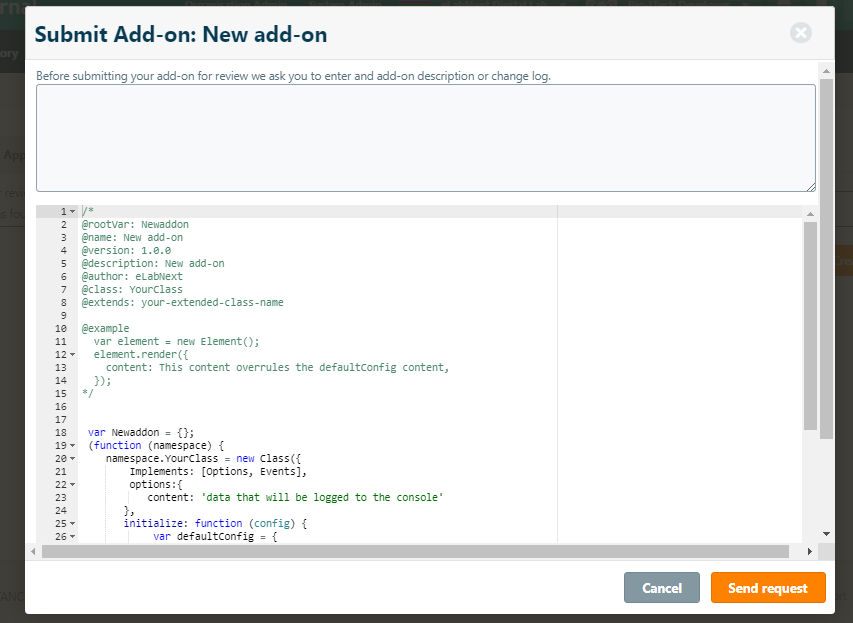Close the Submit Add-on dialog
Viewport: 853px width, 623px height.
click(x=800, y=33)
